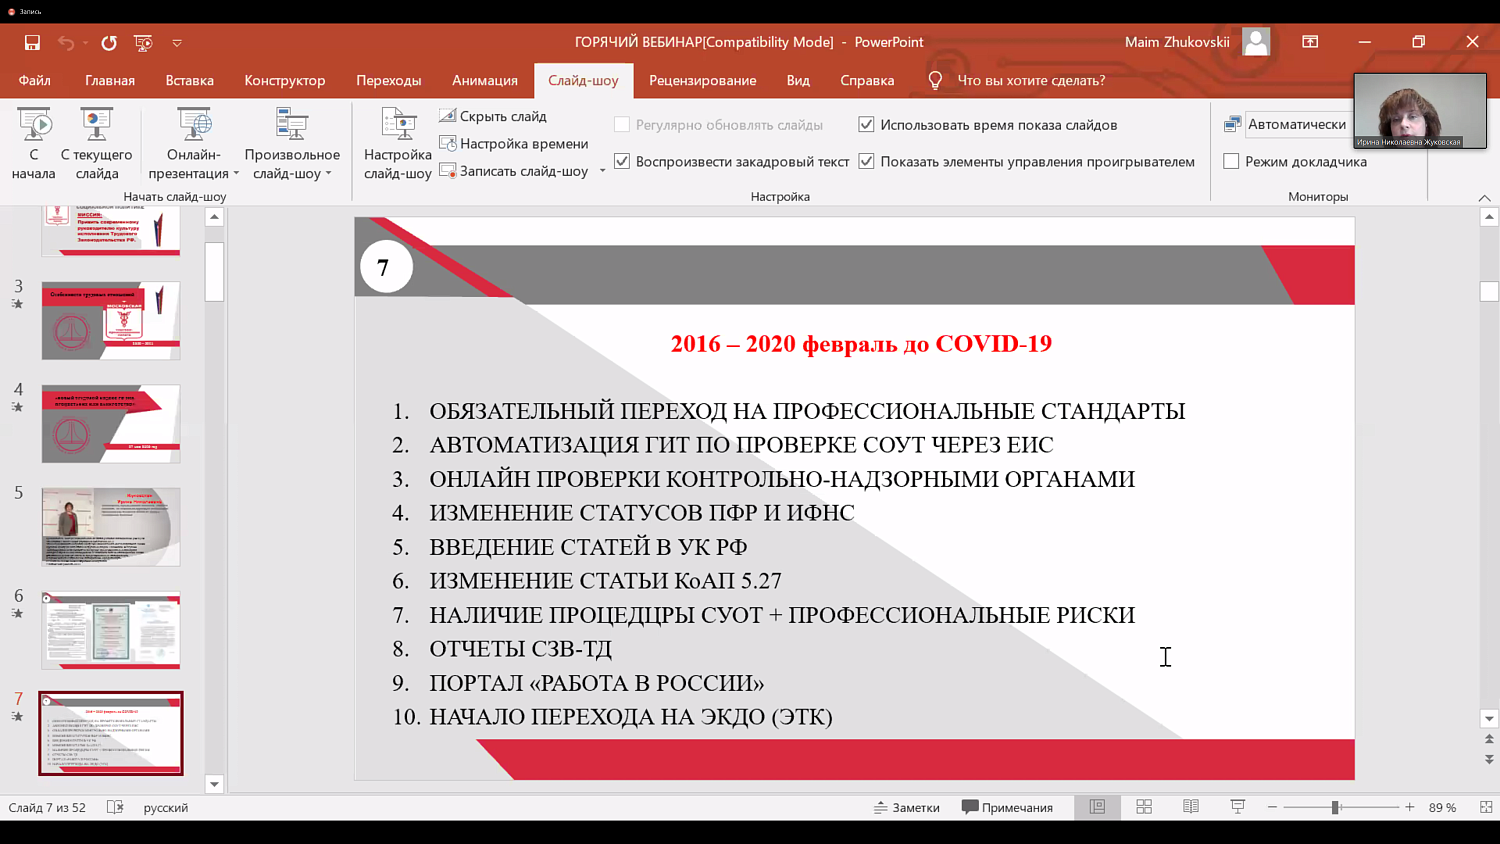
Task: Open Настройка слайд-шоу dialog
Action: pos(397,145)
